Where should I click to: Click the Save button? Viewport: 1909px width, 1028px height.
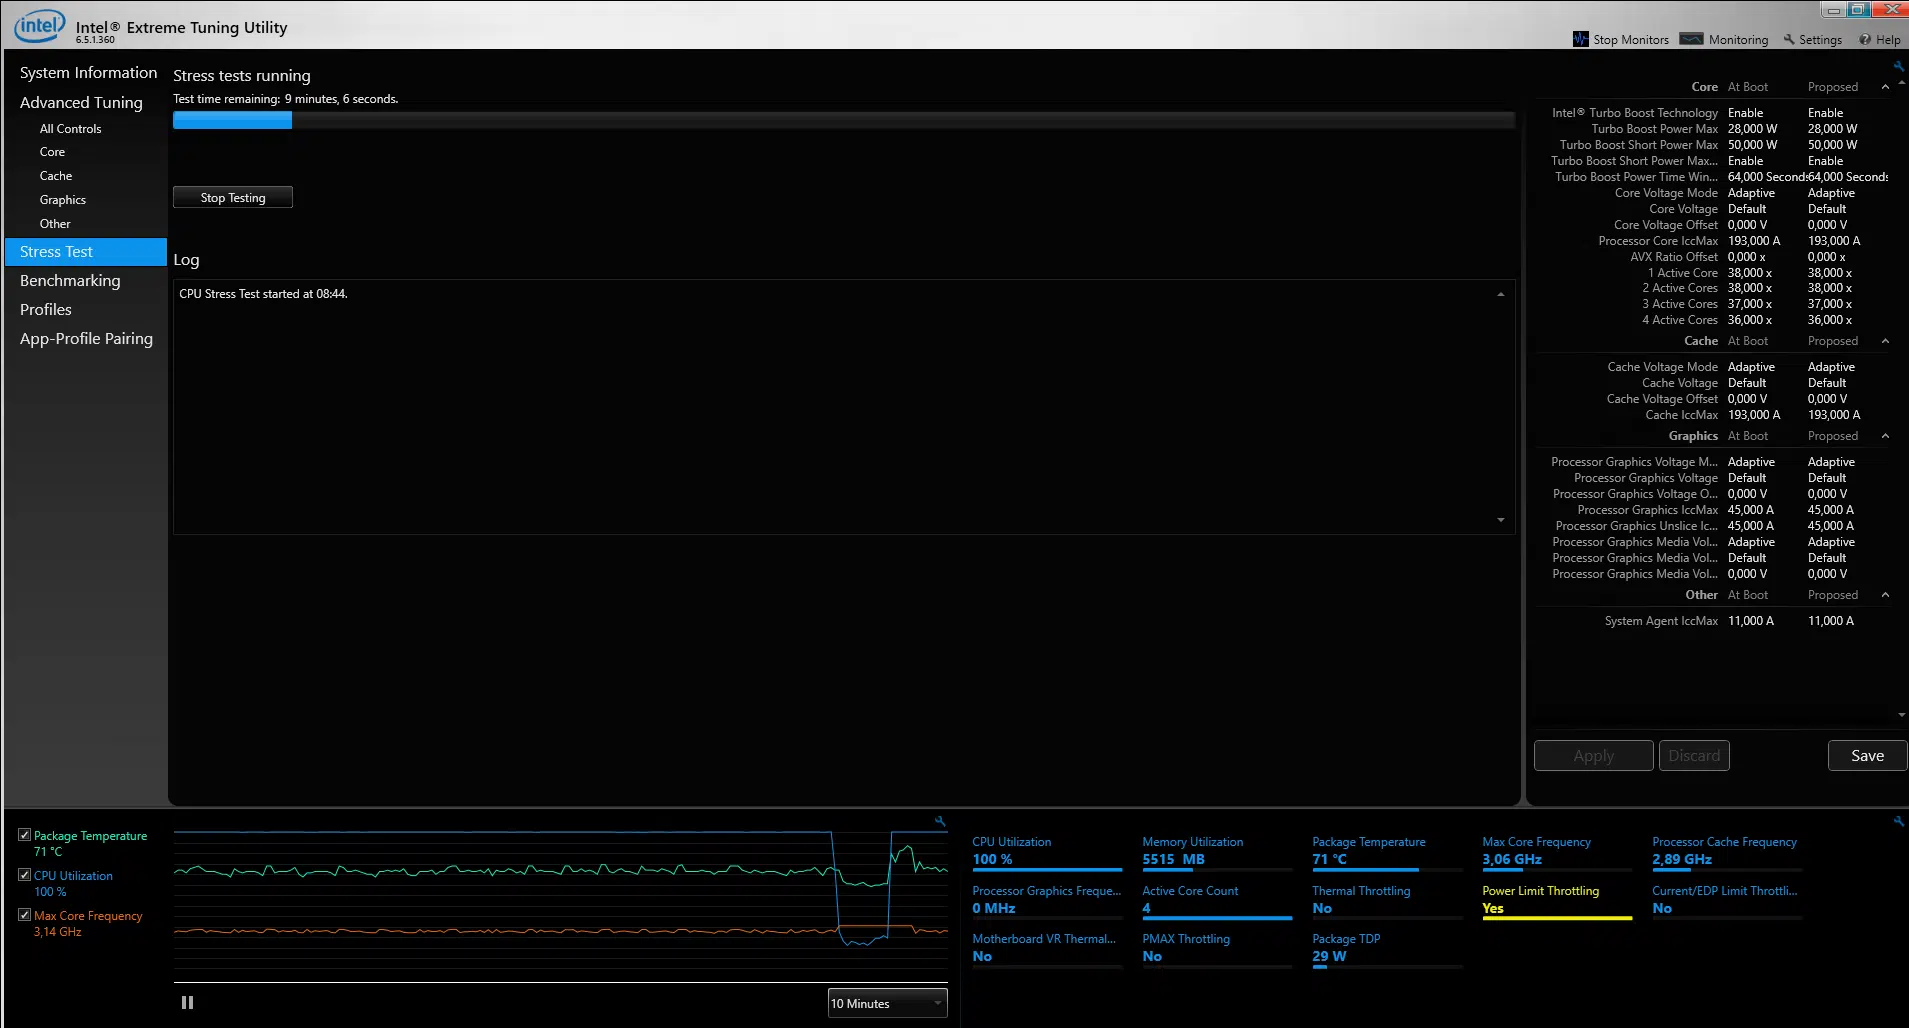click(1866, 756)
